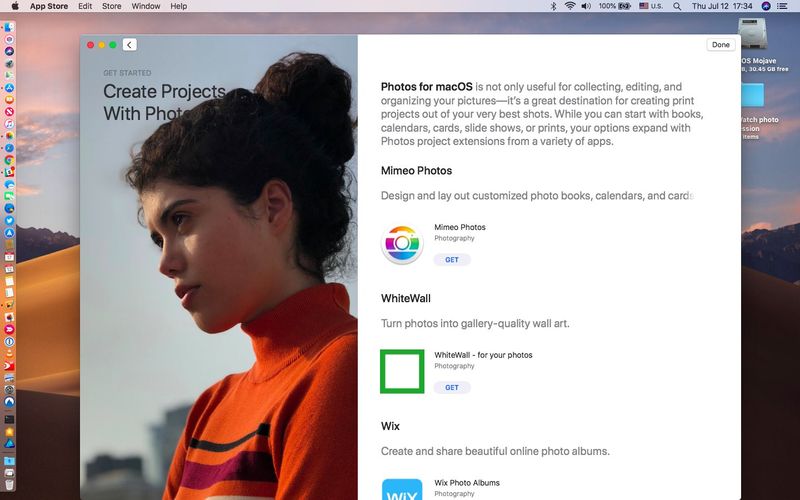Click the WhiteWall green square app icon
800x500 pixels.
[402, 371]
